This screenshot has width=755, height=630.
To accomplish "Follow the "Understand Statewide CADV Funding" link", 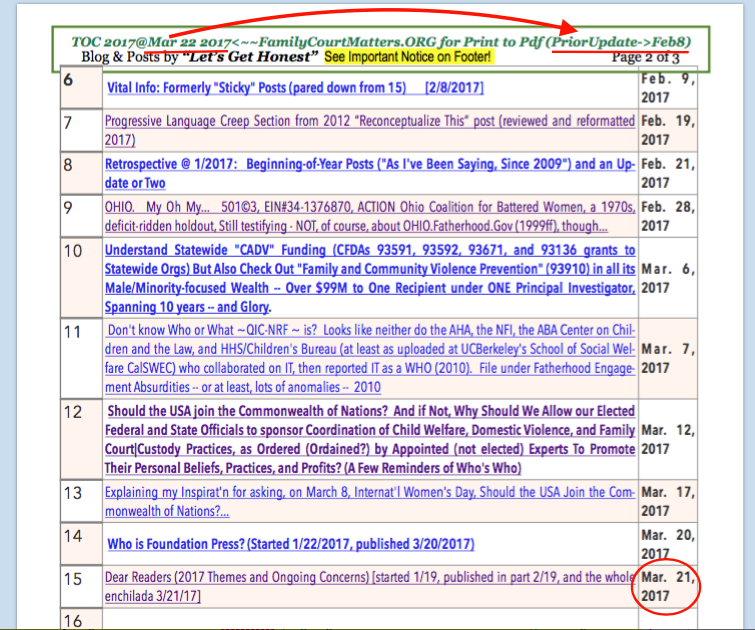I will [x=370, y=269].
